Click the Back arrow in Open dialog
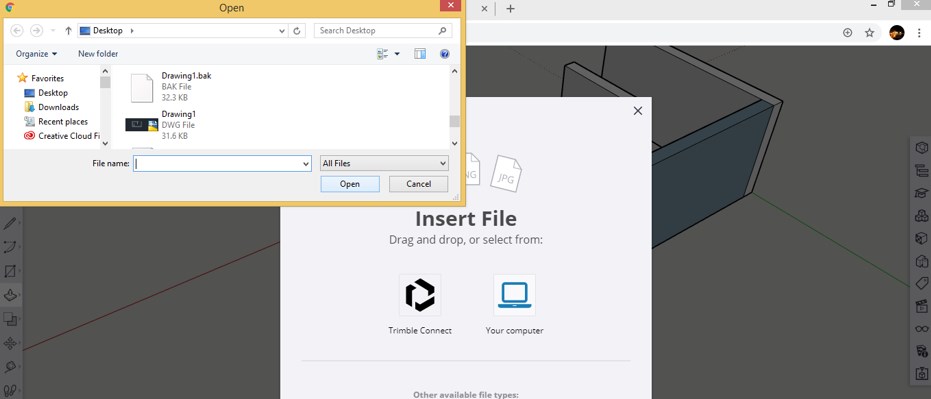The image size is (931, 399). click(x=17, y=30)
